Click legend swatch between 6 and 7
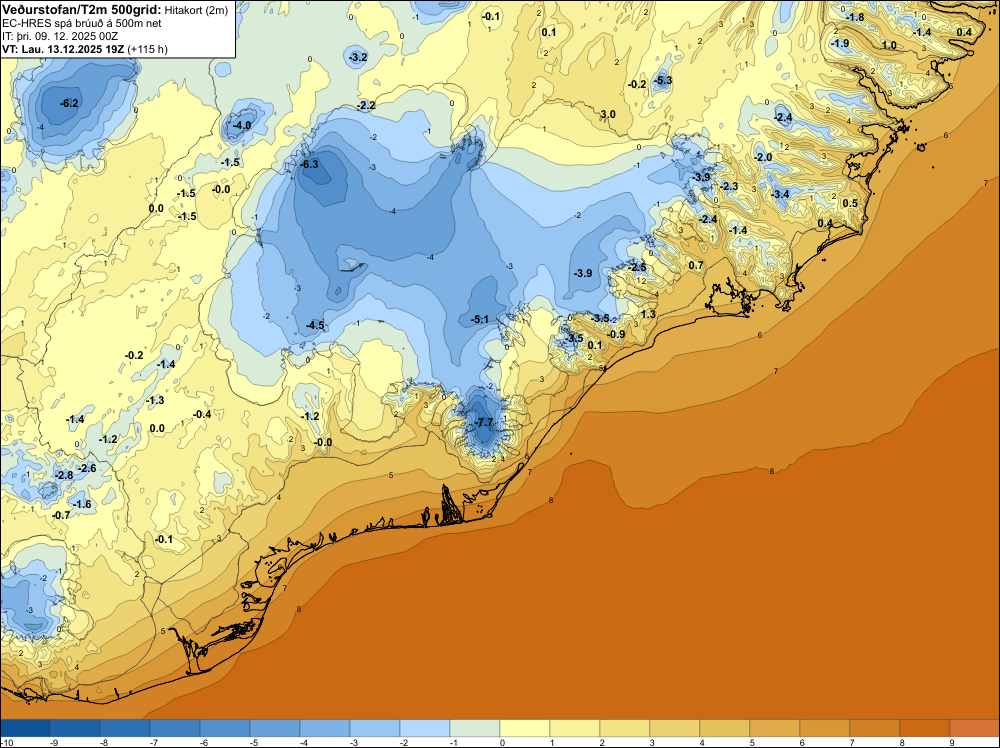1000x748 pixels. coord(825,728)
